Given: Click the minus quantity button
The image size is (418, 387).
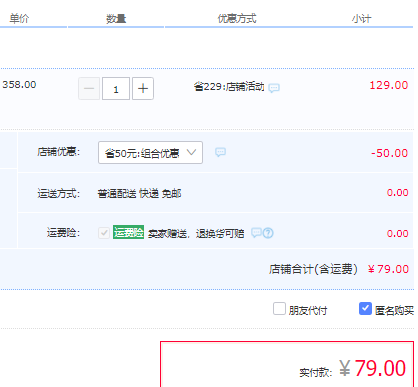Looking at the screenshot, I should [x=89, y=89].
